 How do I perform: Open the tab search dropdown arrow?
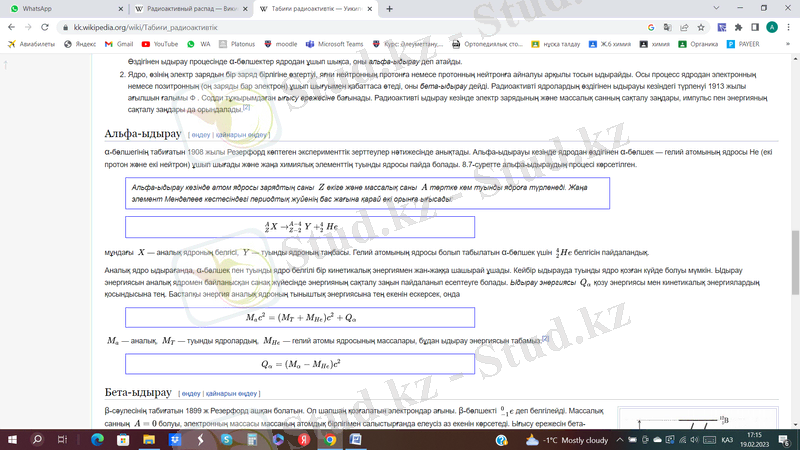pos(716,8)
